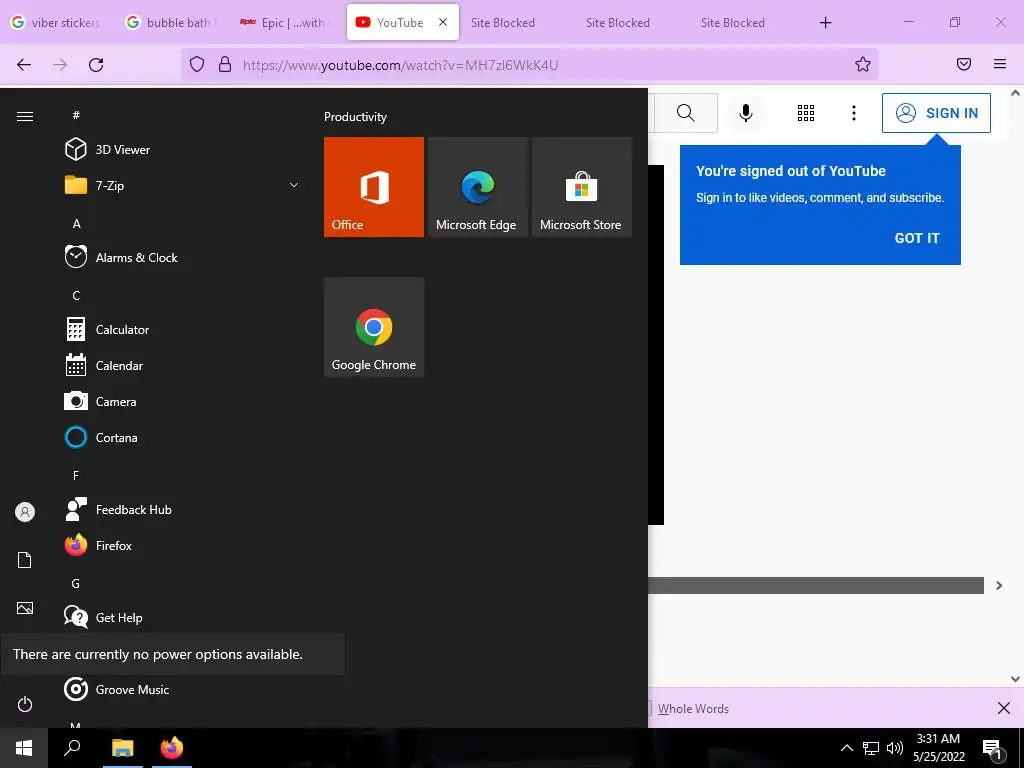The image size is (1024, 768).
Task: Click the Power button in Start
Action: tap(25, 704)
